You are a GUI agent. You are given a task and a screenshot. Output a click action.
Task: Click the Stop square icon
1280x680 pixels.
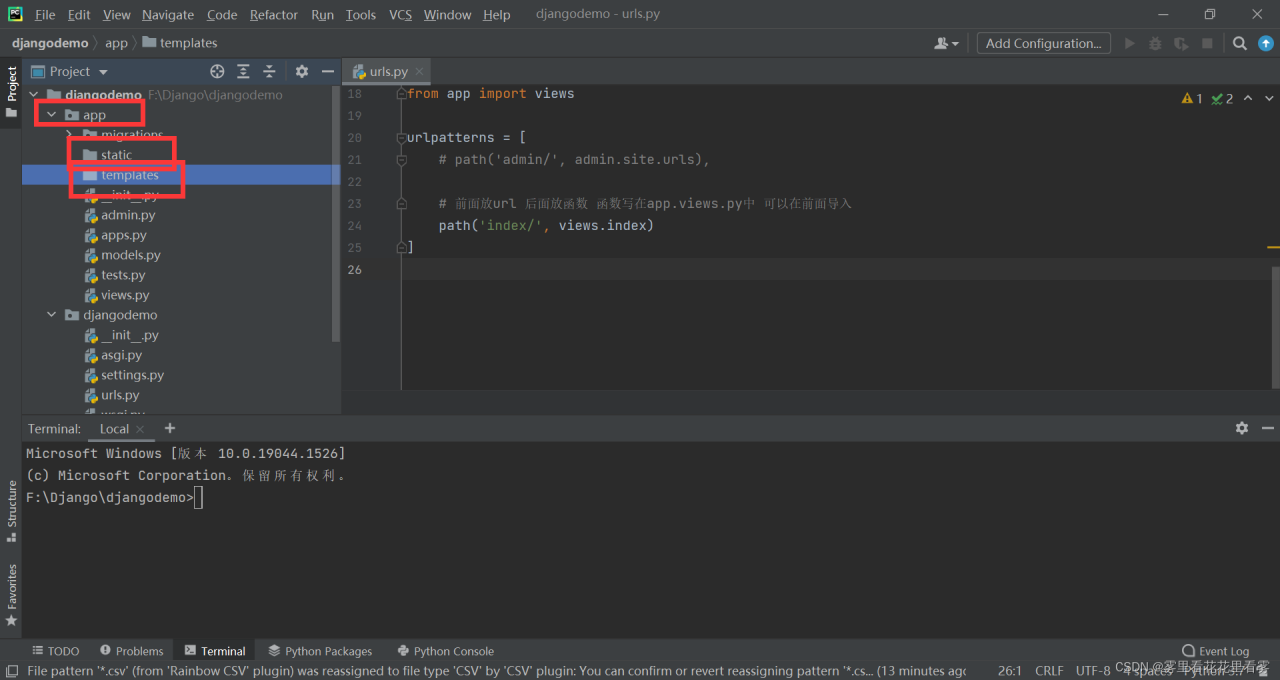[x=1207, y=43]
